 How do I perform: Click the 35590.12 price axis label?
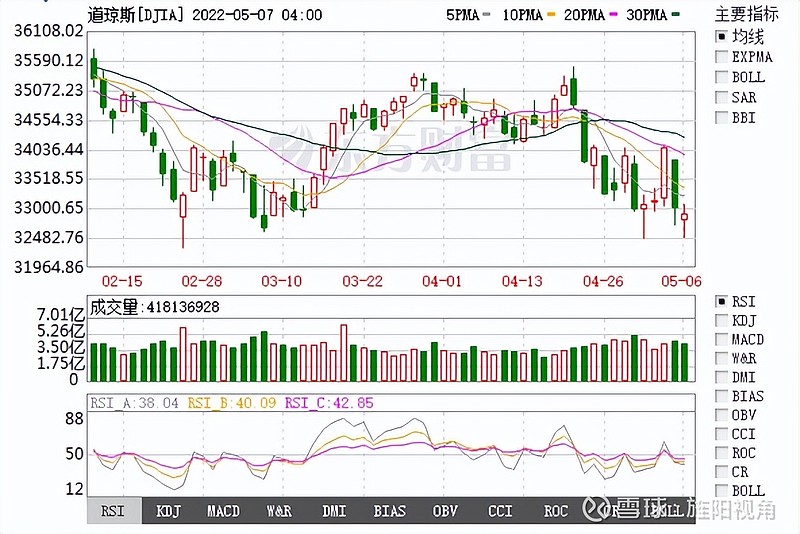click(x=48, y=60)
